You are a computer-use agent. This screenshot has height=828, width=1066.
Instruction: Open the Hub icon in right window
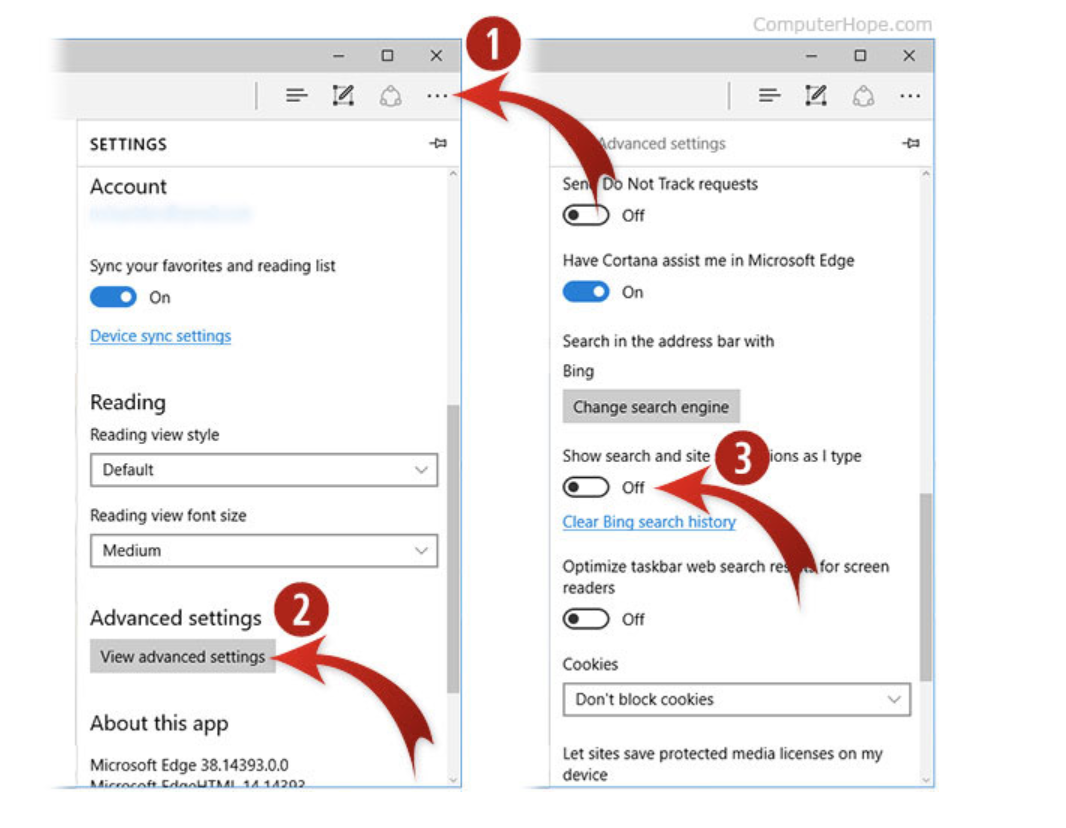769,96
